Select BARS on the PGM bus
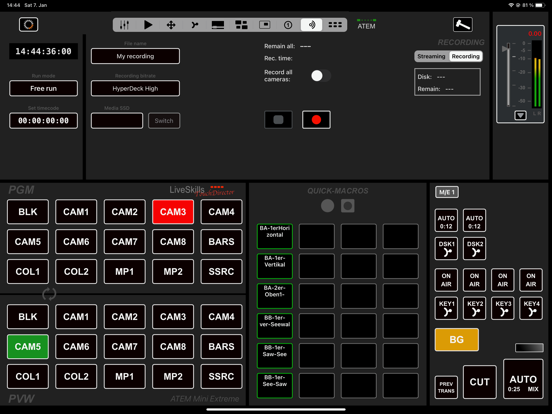This screenshot has height=414, width=552. (221, 242)
